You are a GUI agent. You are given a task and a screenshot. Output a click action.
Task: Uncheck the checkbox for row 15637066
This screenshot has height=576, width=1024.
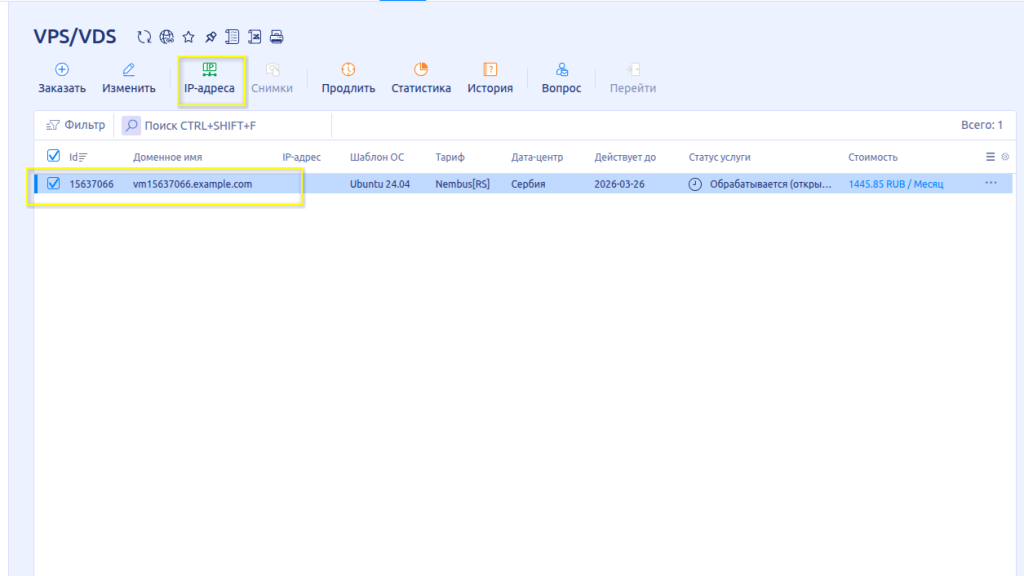pyautogui.click(x=54, y=184)
